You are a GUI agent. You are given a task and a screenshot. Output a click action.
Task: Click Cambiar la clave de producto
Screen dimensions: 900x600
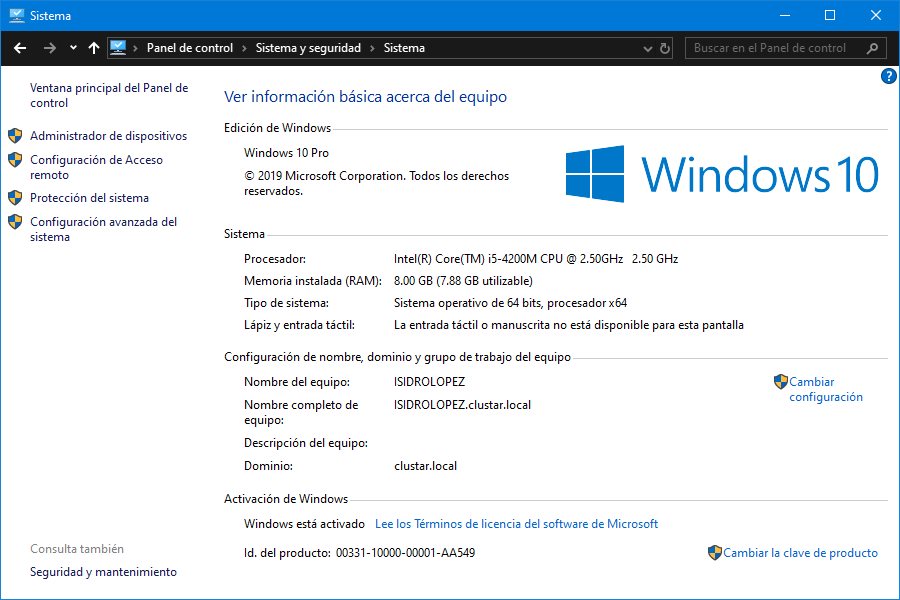(x=800, y=553)
